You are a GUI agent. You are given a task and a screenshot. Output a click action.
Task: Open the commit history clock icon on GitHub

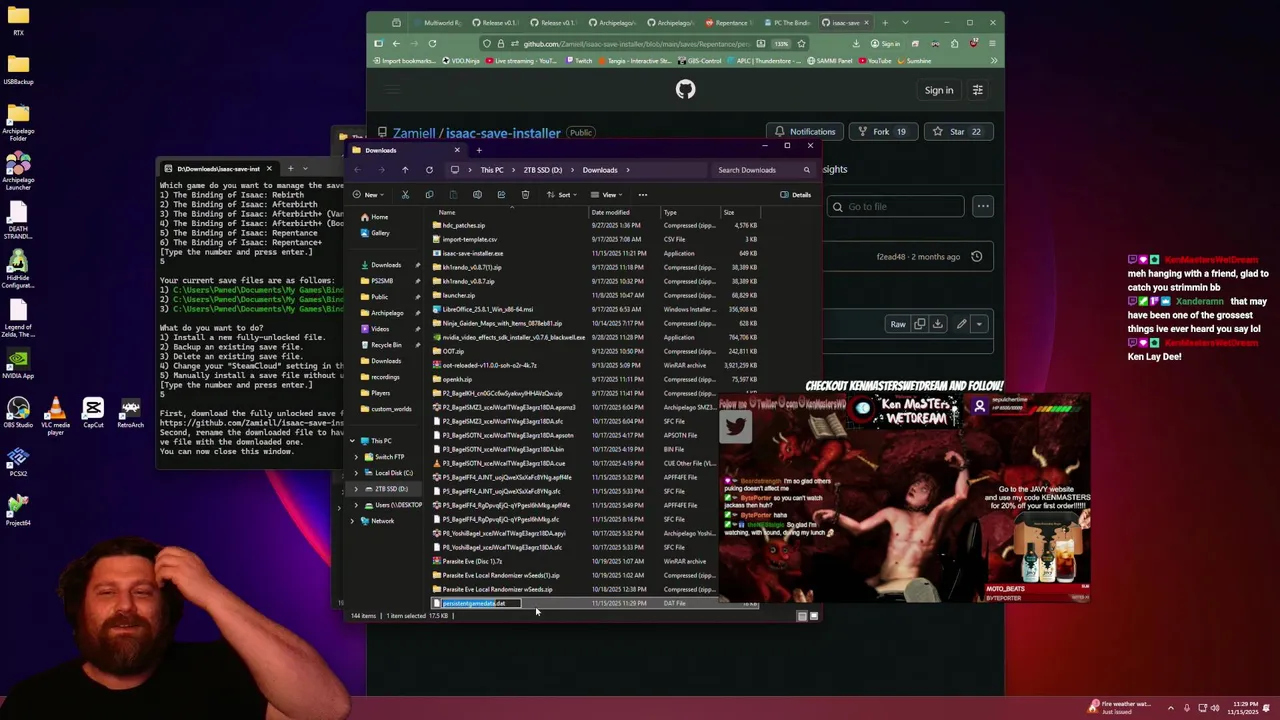976,257
